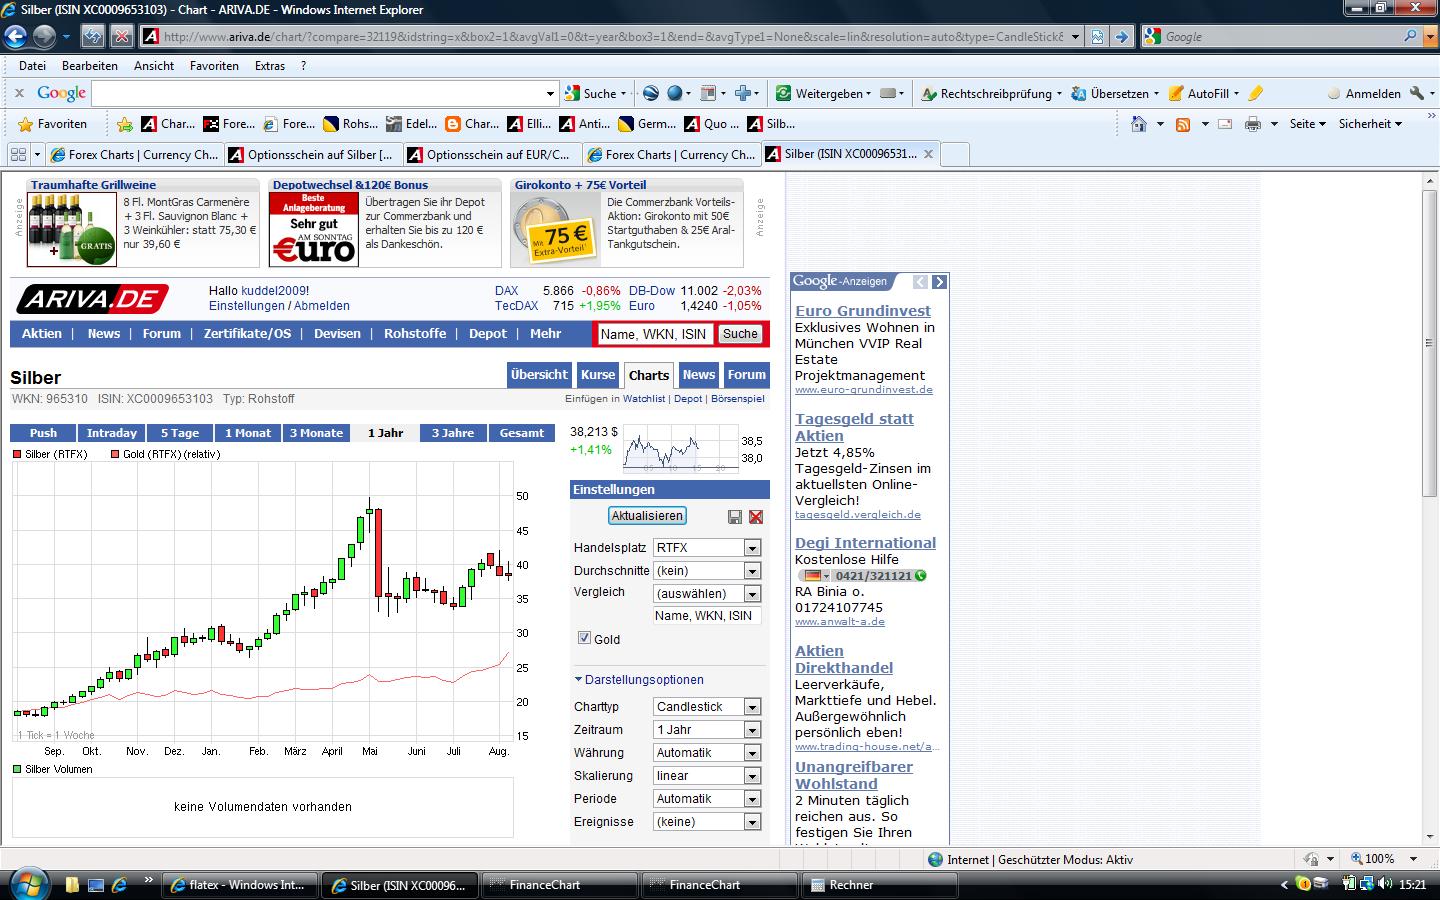
Task: Open the Ereignisse (keine) dropdown
Action: click(x=752, y=822)
